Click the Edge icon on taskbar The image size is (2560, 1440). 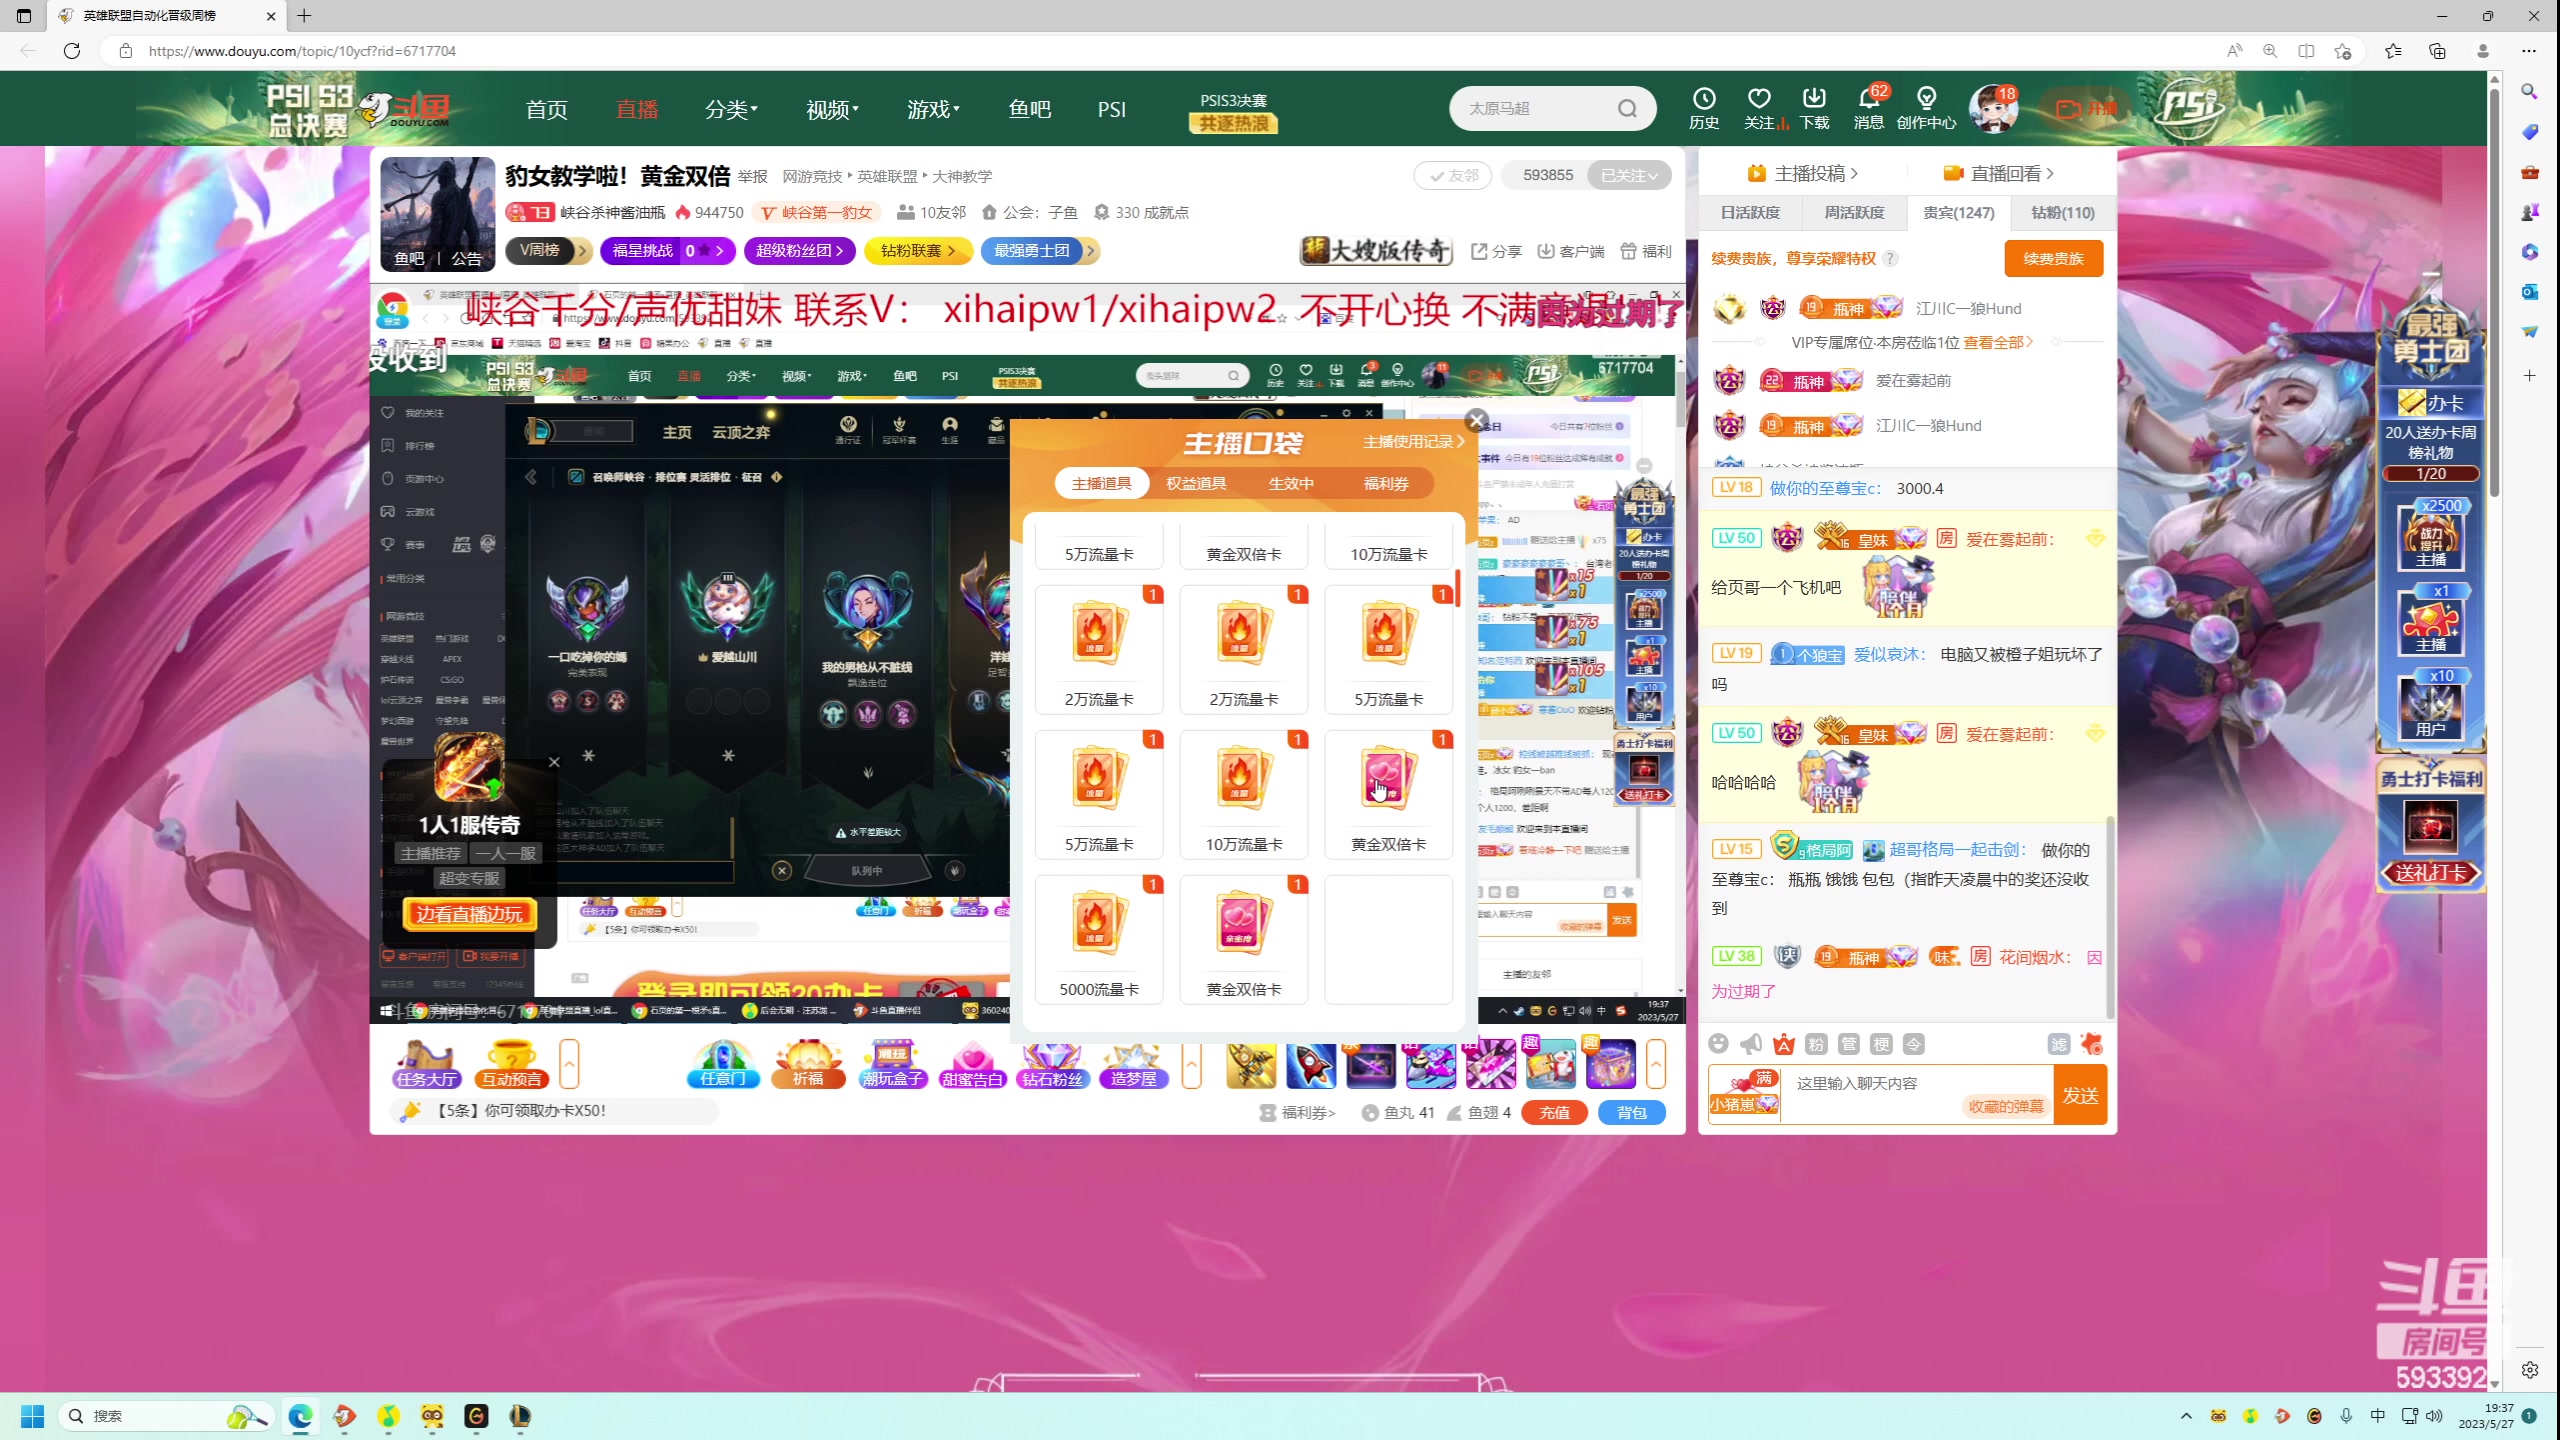pos(300,1416)
